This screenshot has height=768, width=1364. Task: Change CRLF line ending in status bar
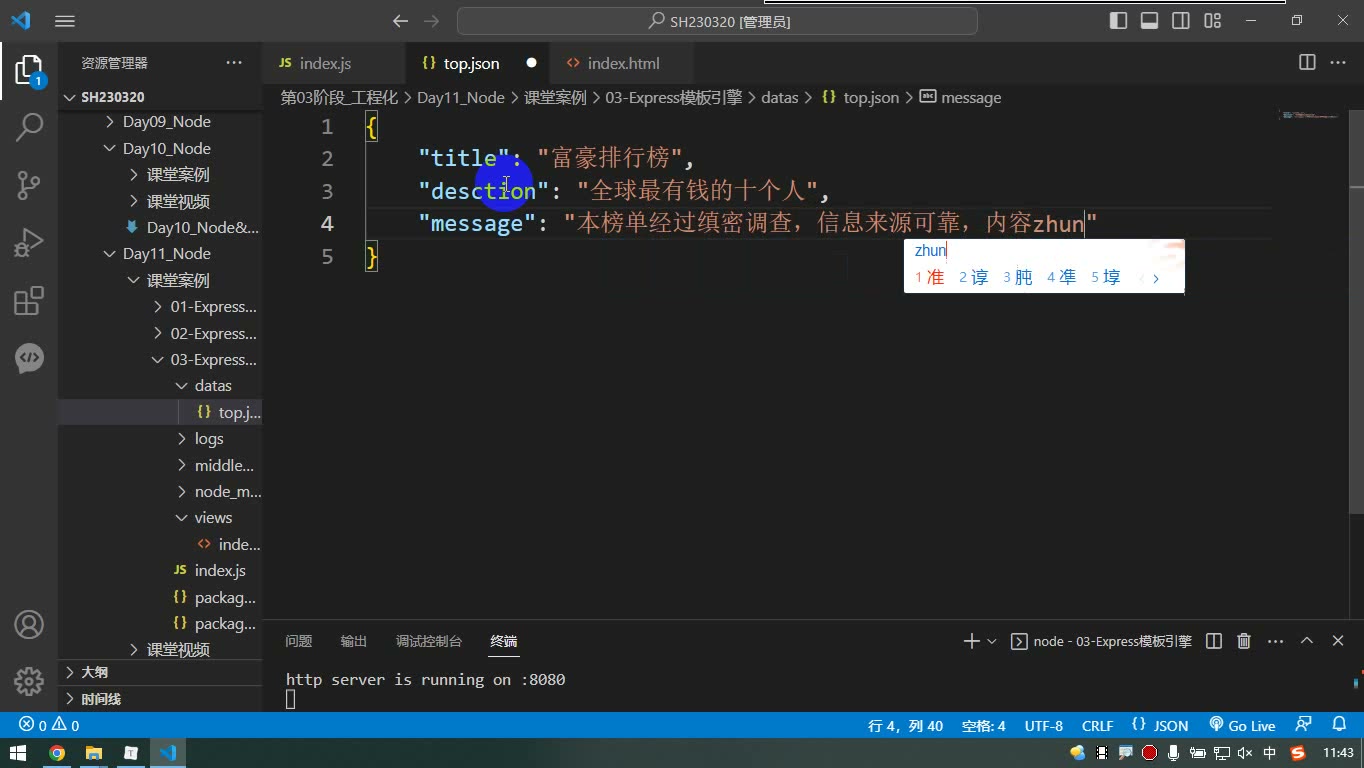[1097, 725]
